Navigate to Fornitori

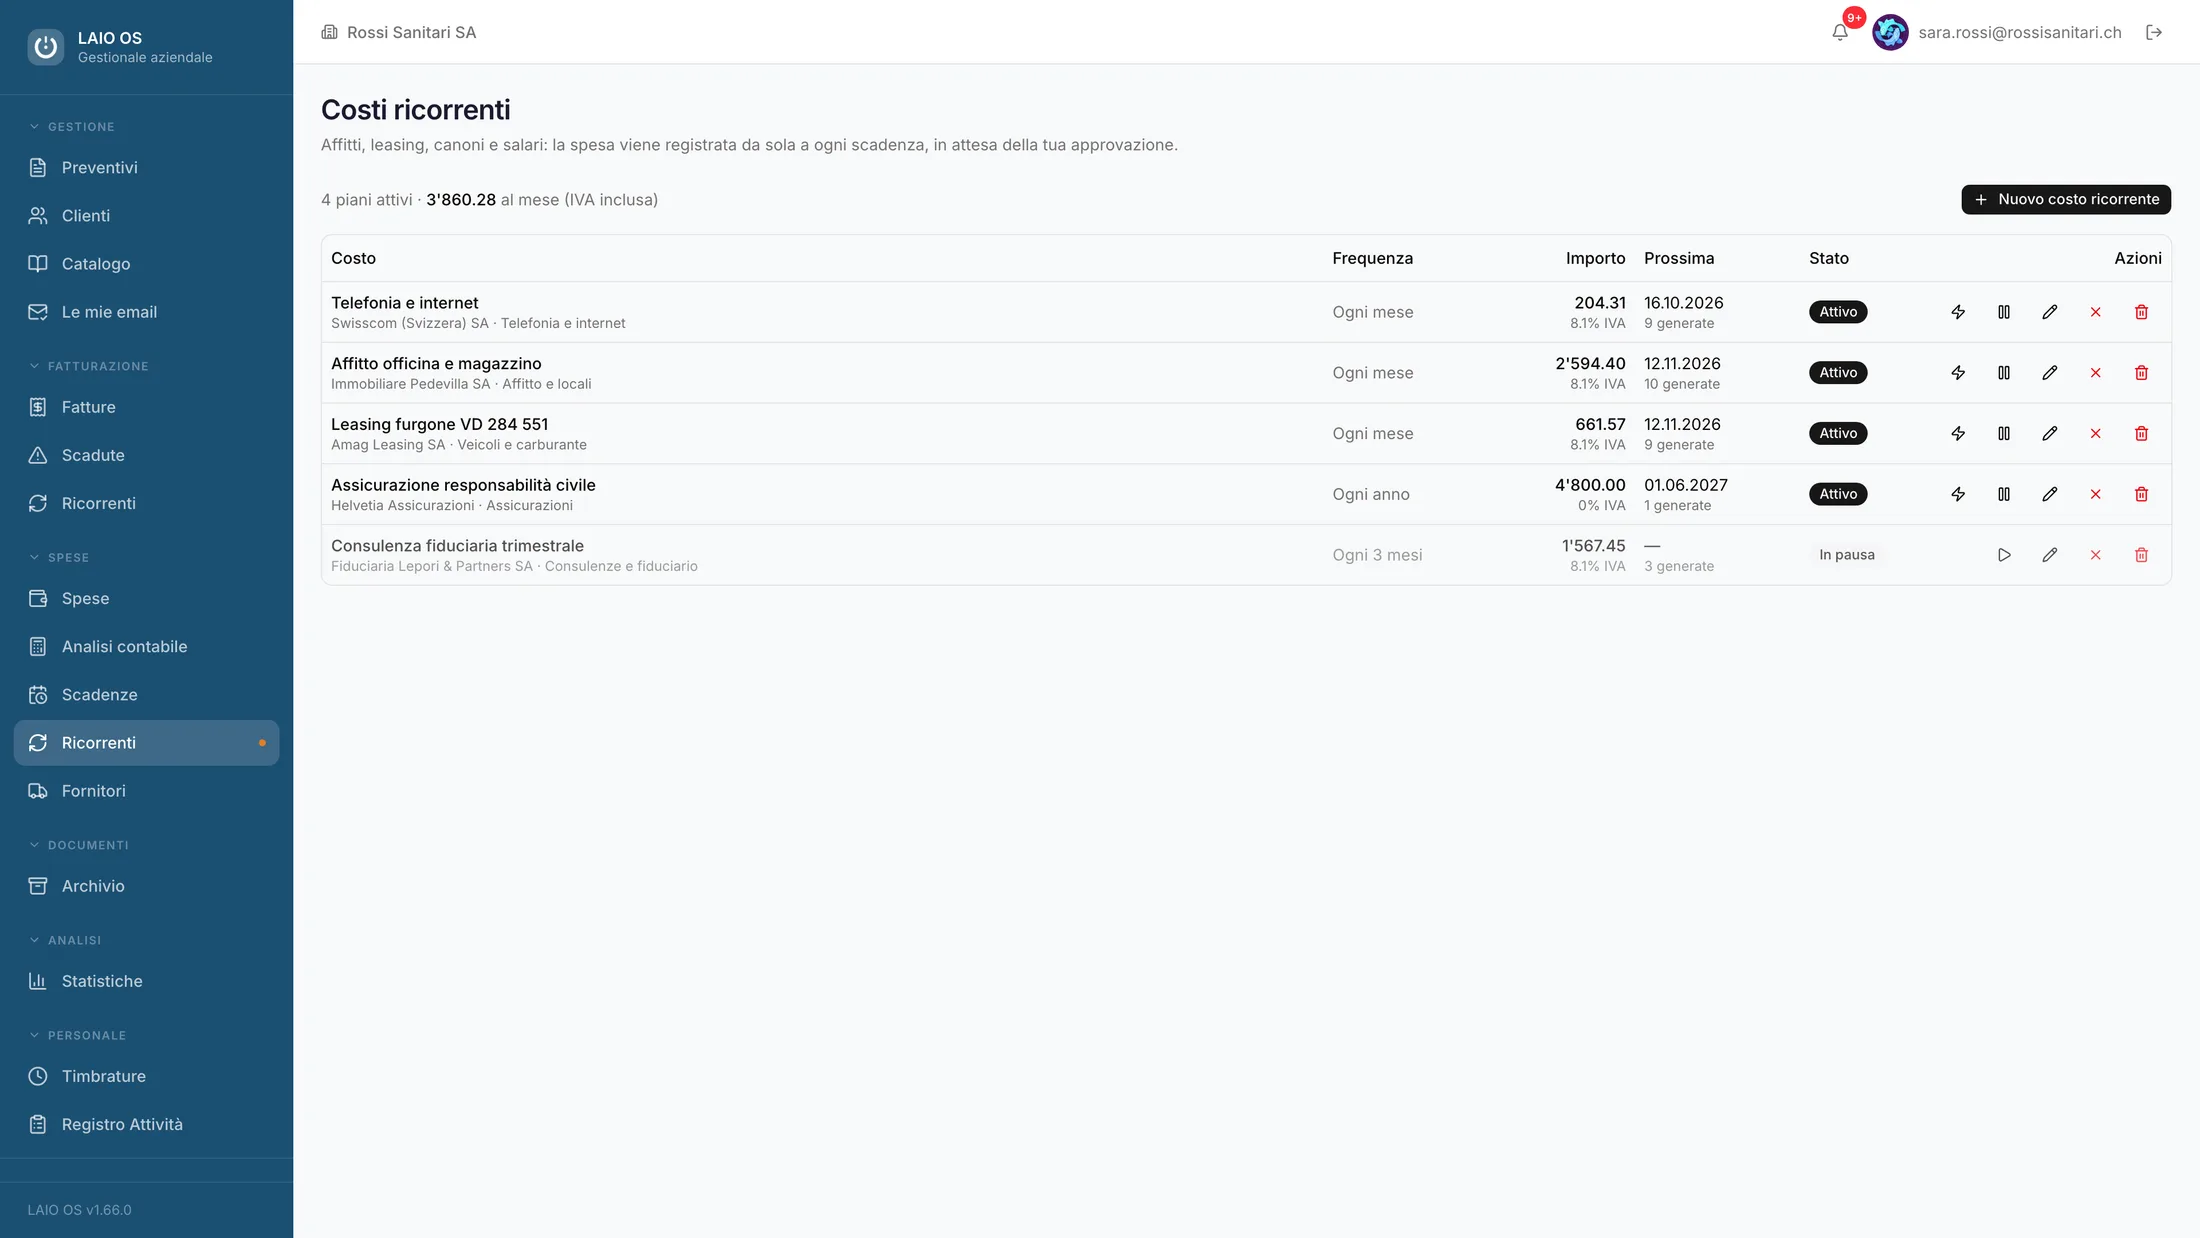tap(146, 791)
